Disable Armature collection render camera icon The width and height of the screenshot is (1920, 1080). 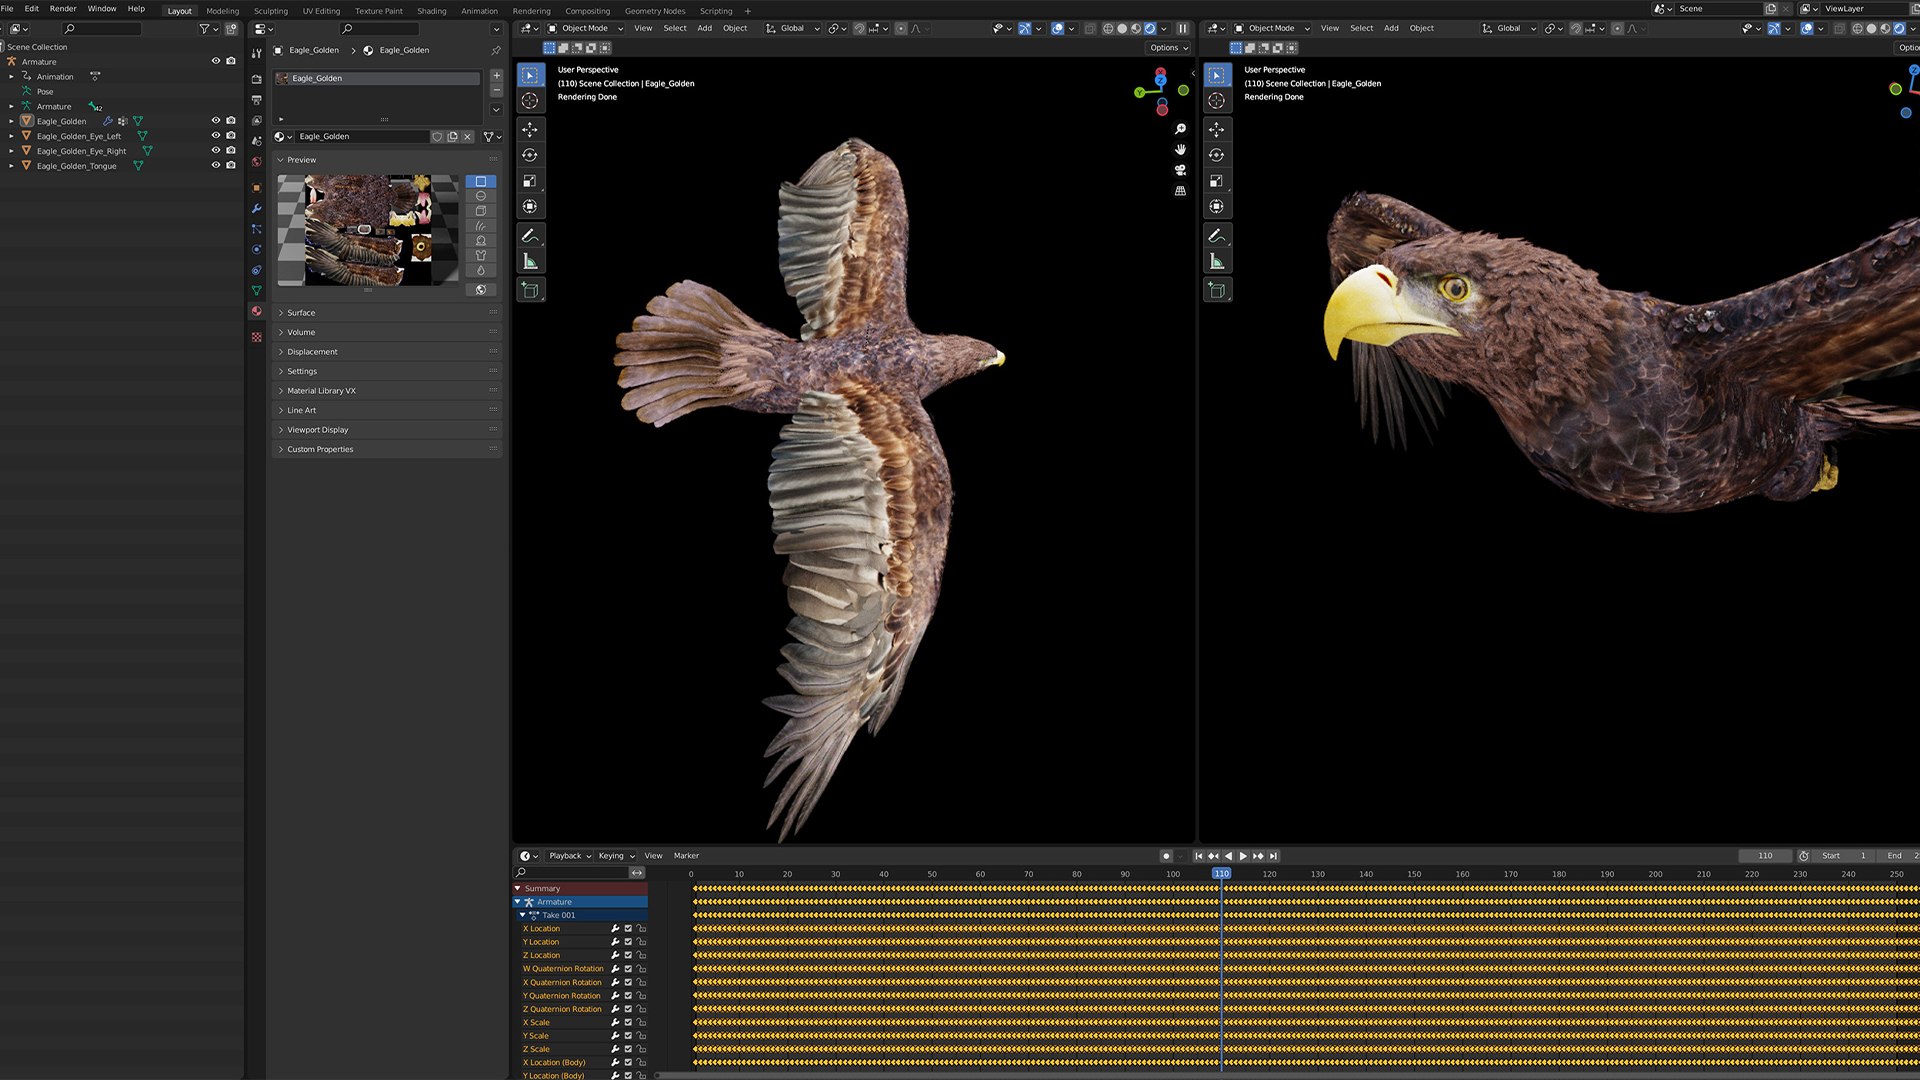tap(231, 61)
